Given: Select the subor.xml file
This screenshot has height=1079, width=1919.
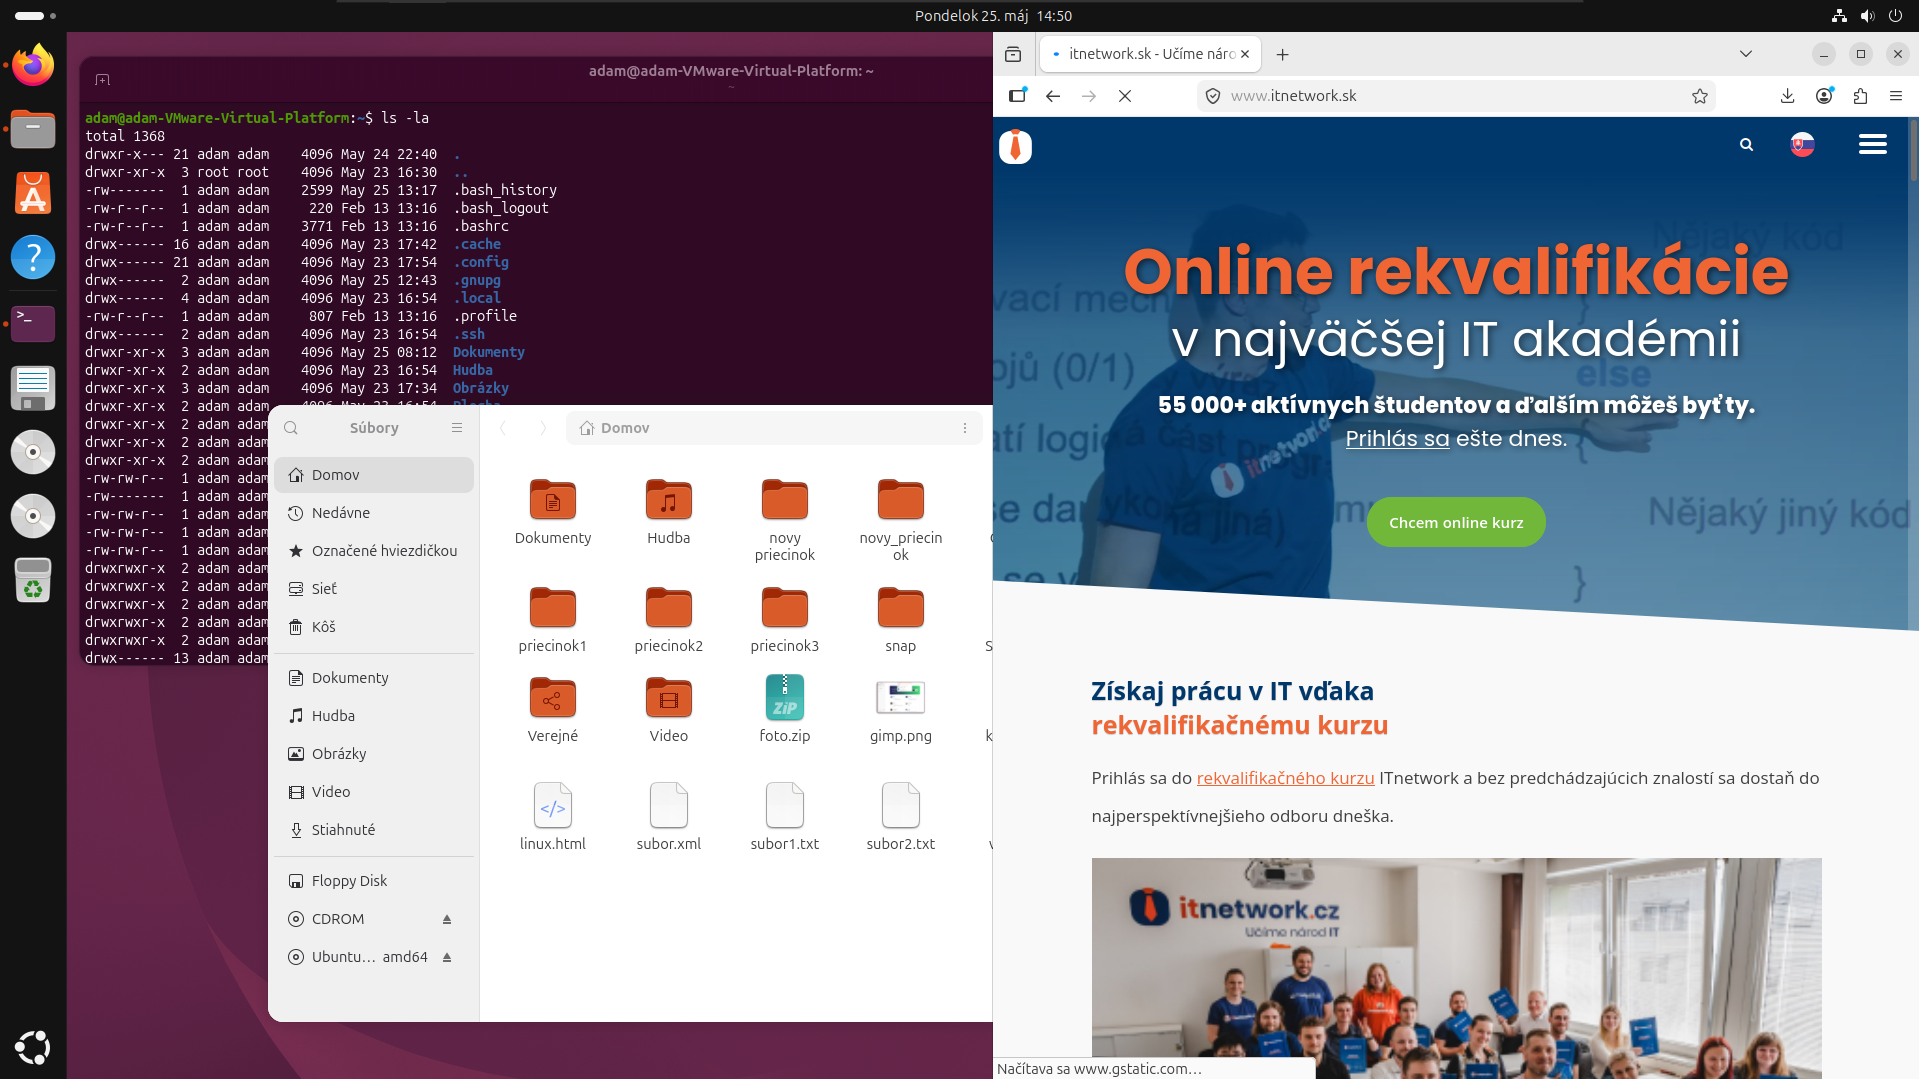Looking at the screenshot, I should 669,806.
